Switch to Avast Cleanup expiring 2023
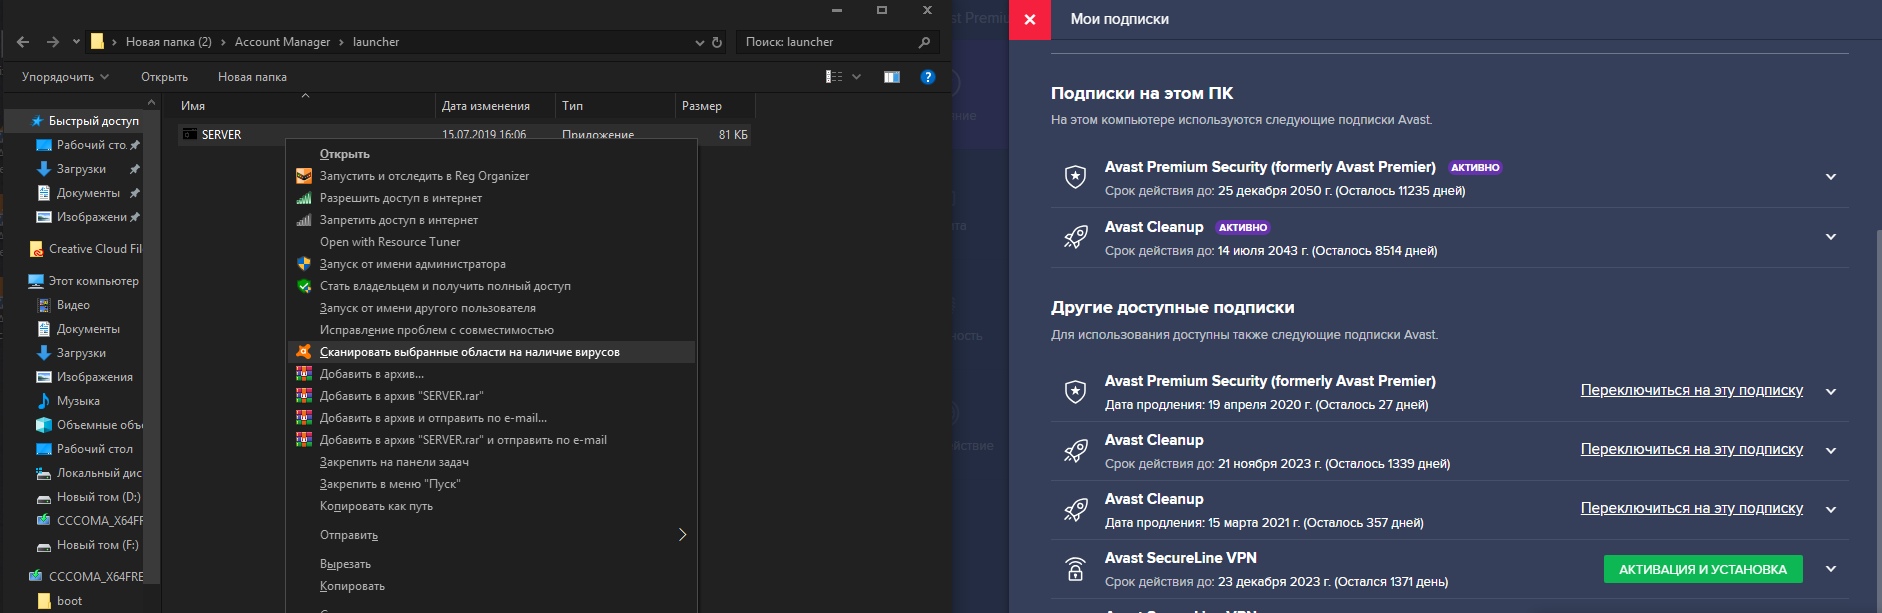 click(1692, 449)
